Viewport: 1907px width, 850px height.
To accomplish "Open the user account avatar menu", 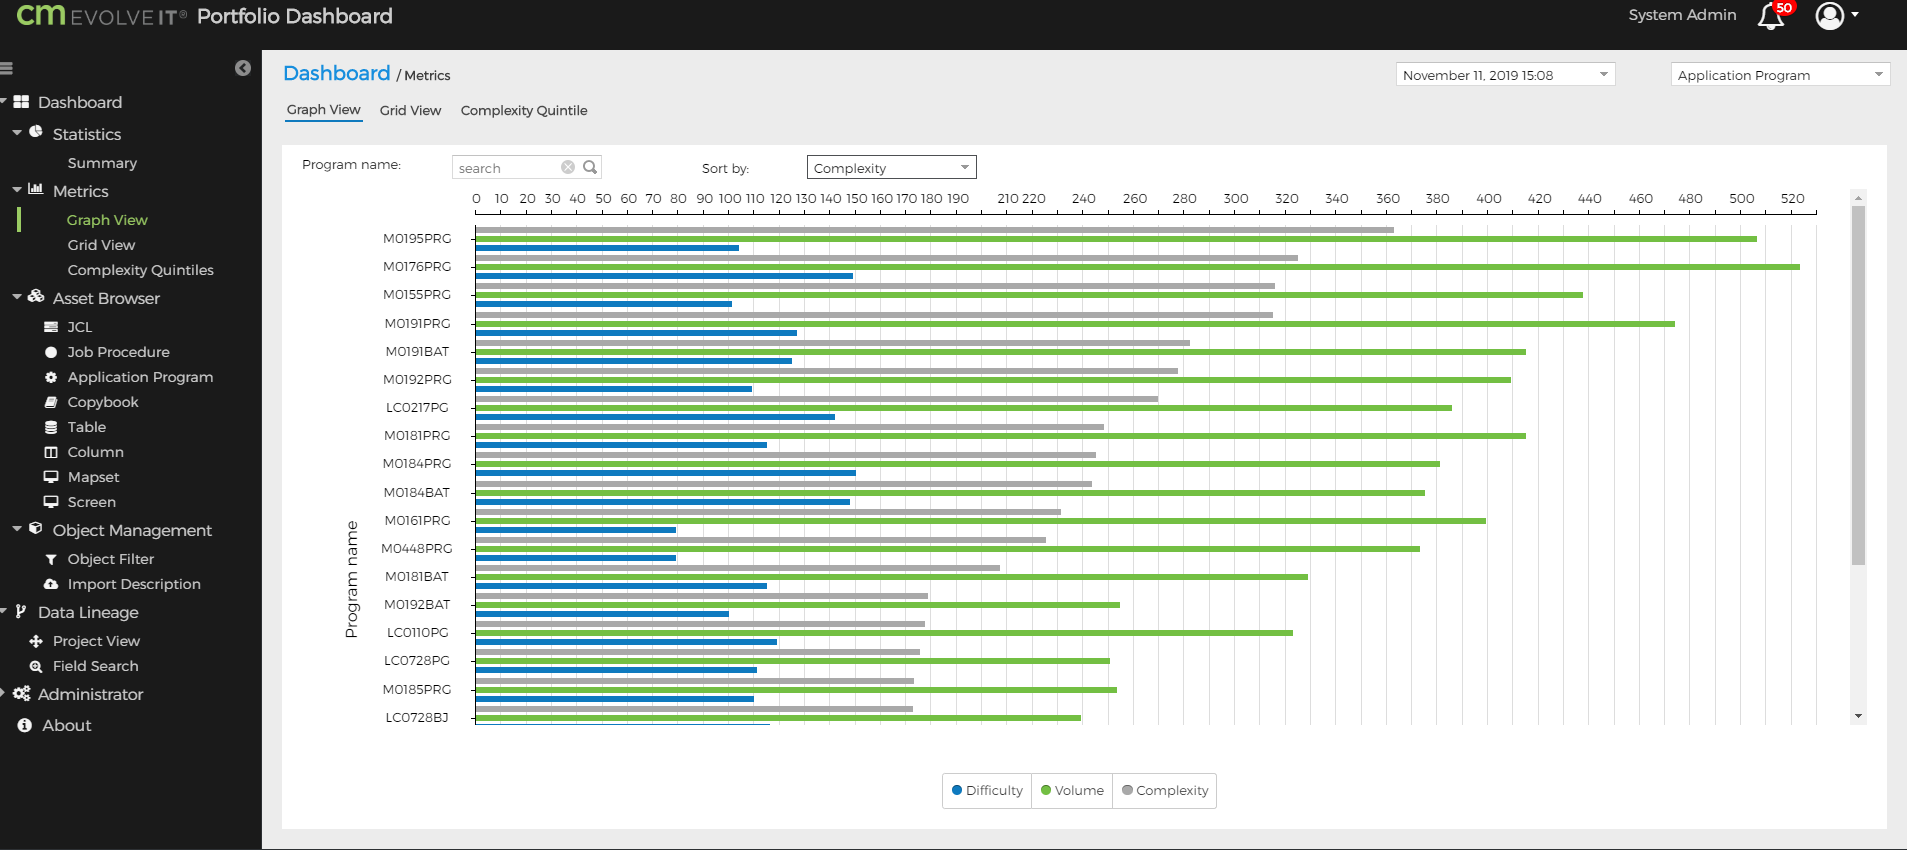I will tap(1829, 15).
